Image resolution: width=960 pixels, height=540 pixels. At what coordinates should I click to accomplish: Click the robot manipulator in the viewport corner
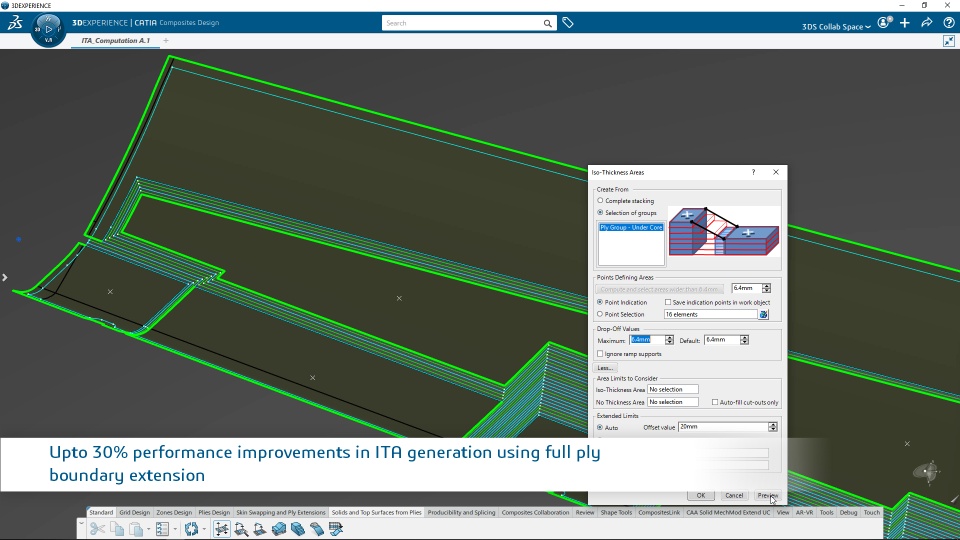click(926, 471)
